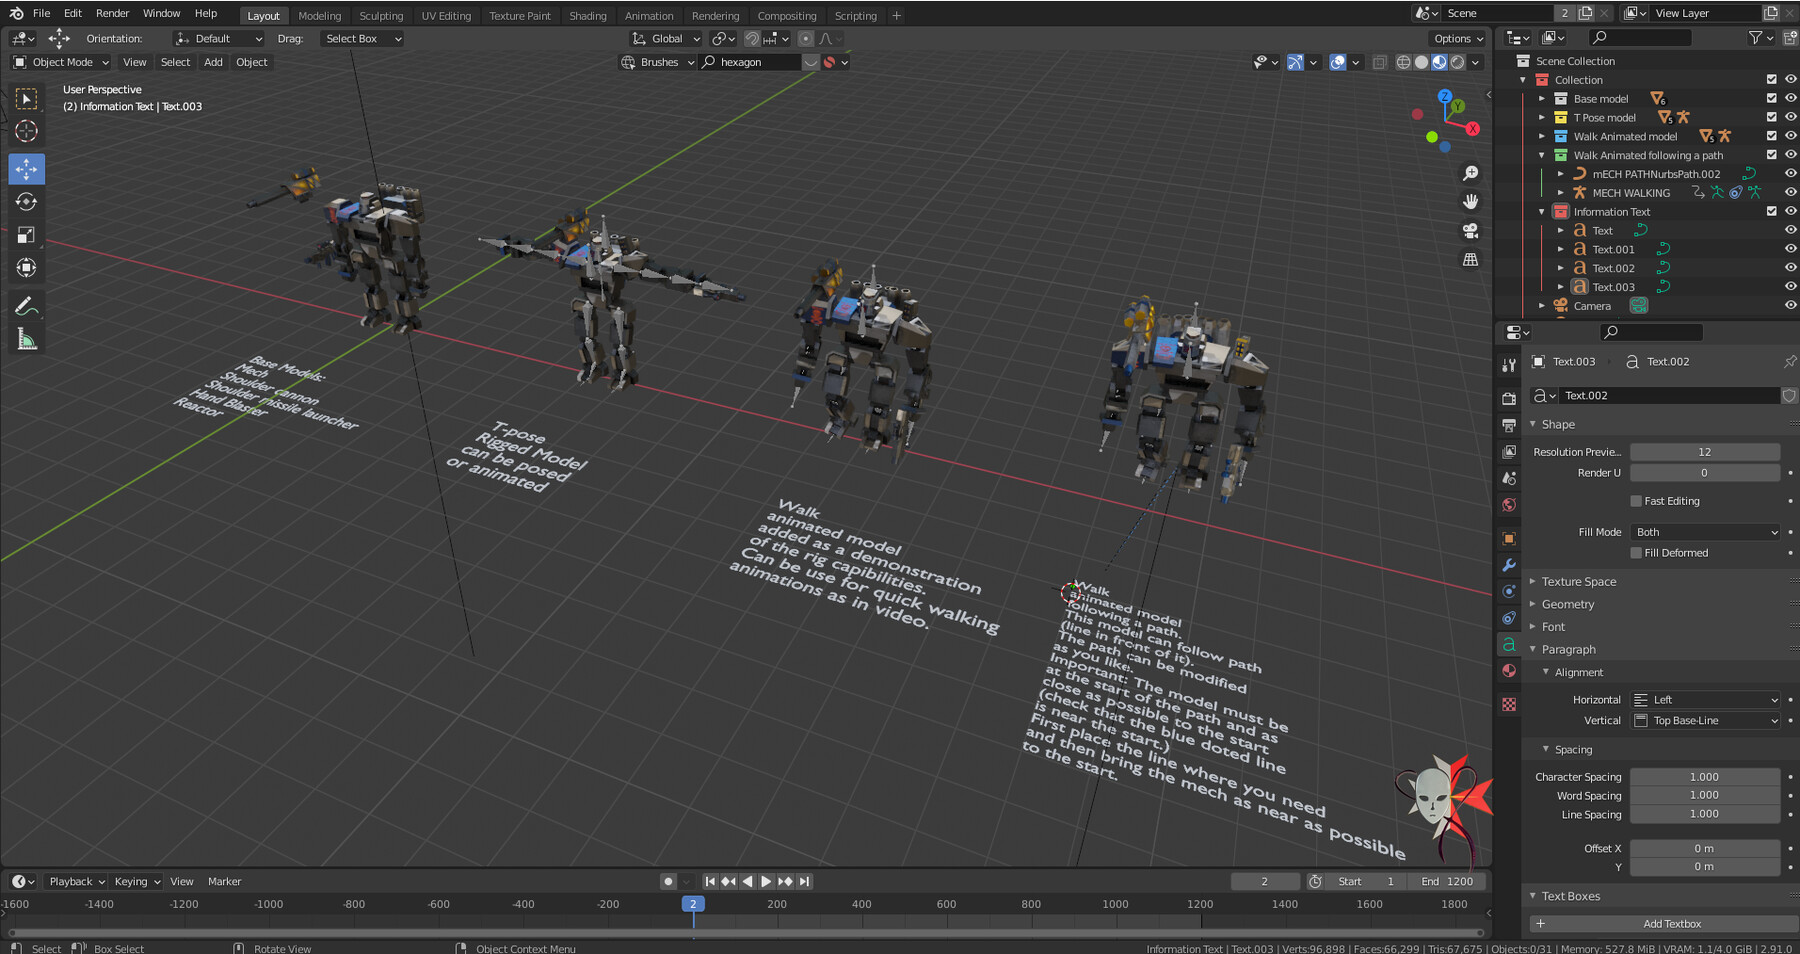
Task: Select the Annotate tool
Action: tap(26, 305)
